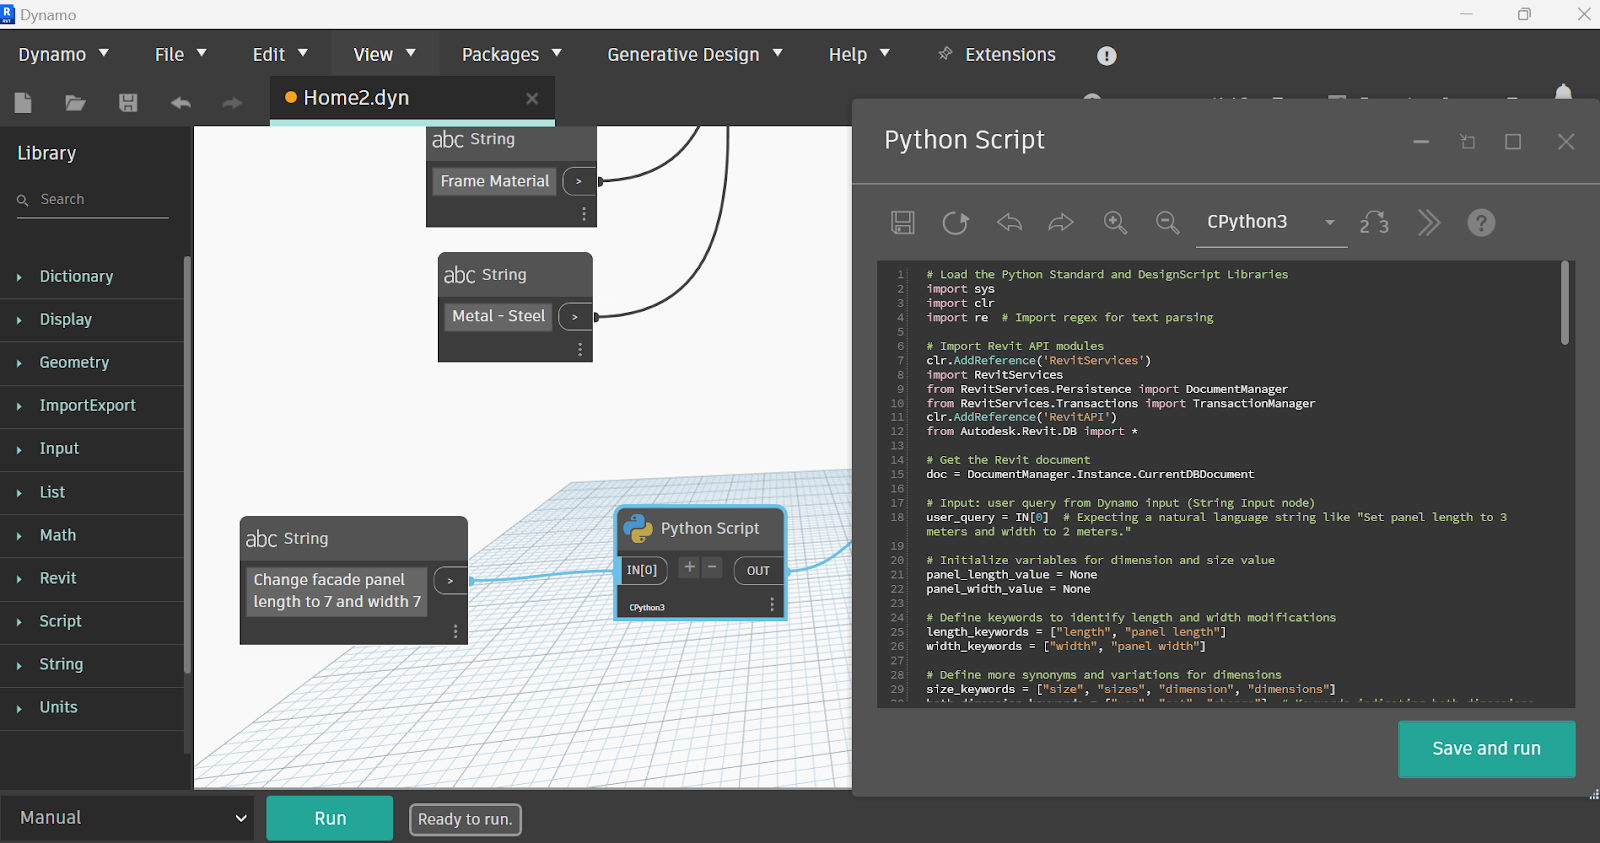The width and height of the screenshot is (1600, 843).
Task: Create a new file with the New icon
Action: coord(23,102)
